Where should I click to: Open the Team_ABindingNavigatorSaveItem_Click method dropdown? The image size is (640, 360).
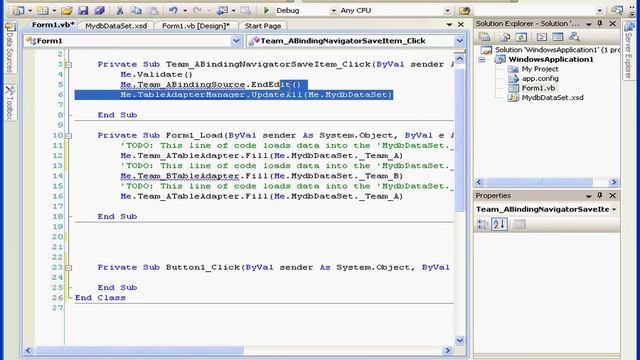460,41
